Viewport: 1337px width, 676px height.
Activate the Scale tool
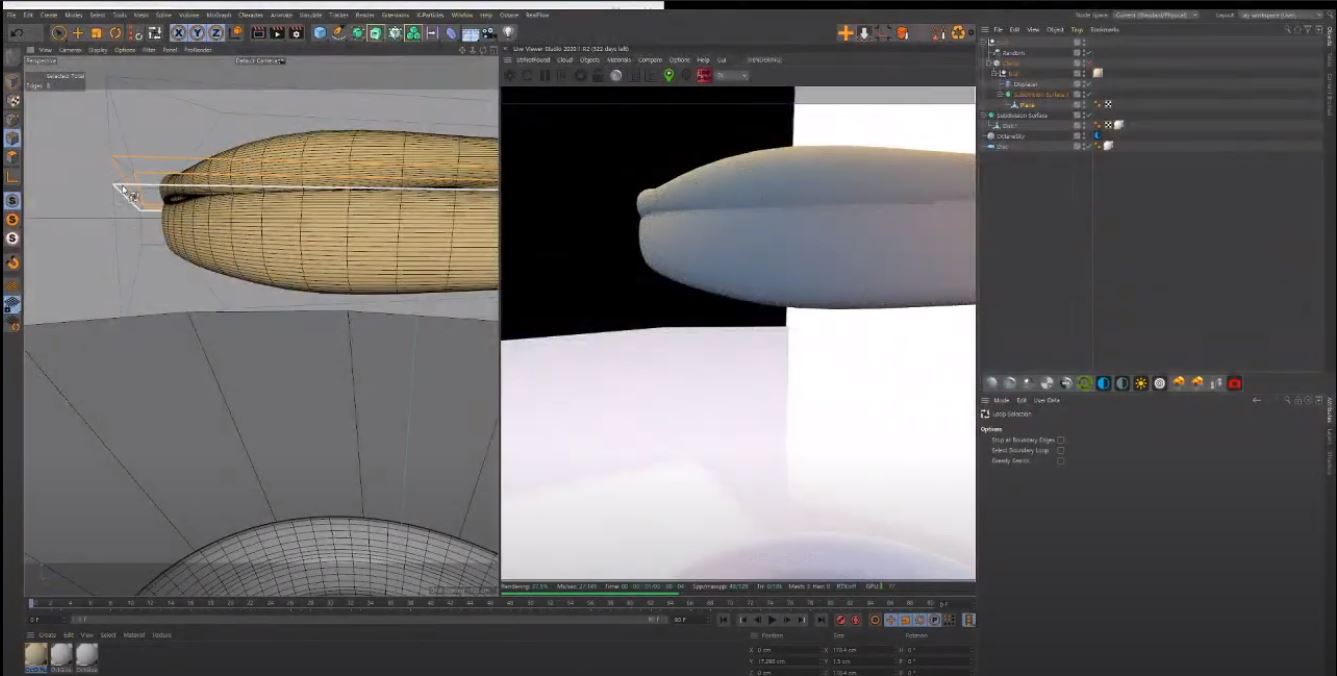pos(97,33)
